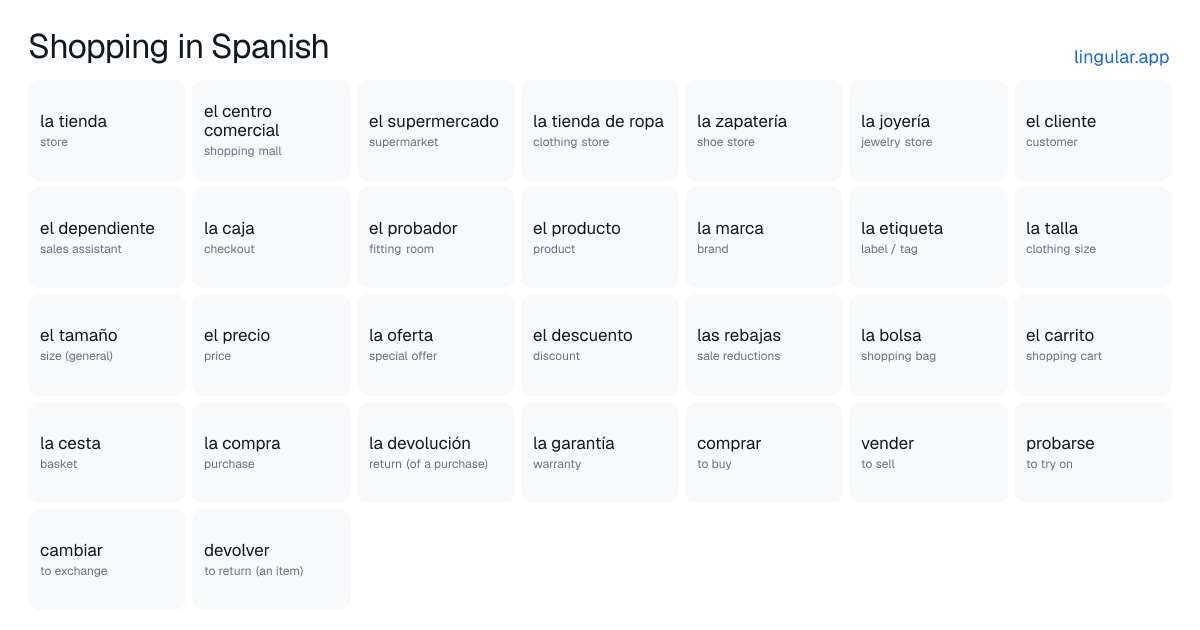Click the "el precio" price card
Viewport: 1200px width, 630px height.
pos(271,345)
